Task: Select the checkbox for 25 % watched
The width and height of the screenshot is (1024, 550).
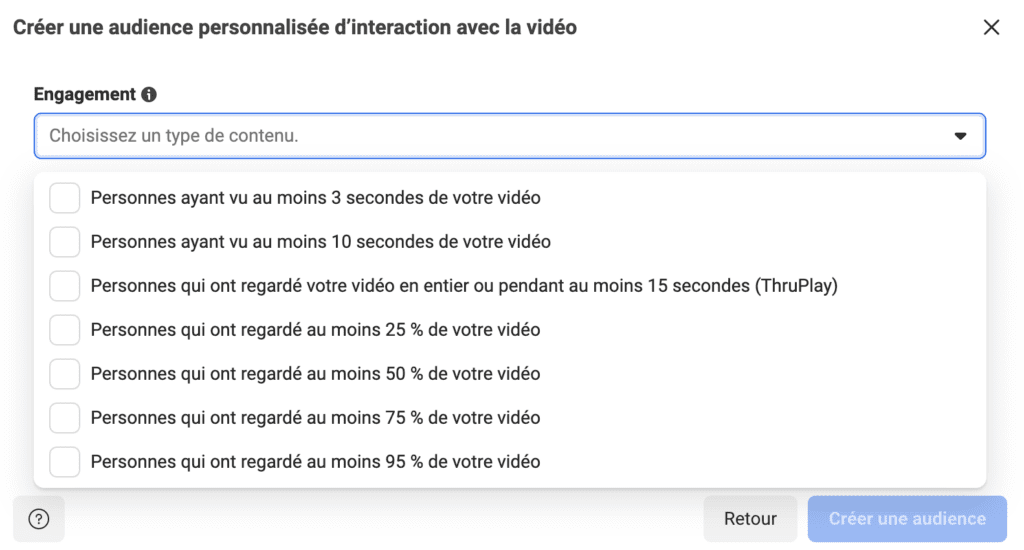Action: [65, 330]
